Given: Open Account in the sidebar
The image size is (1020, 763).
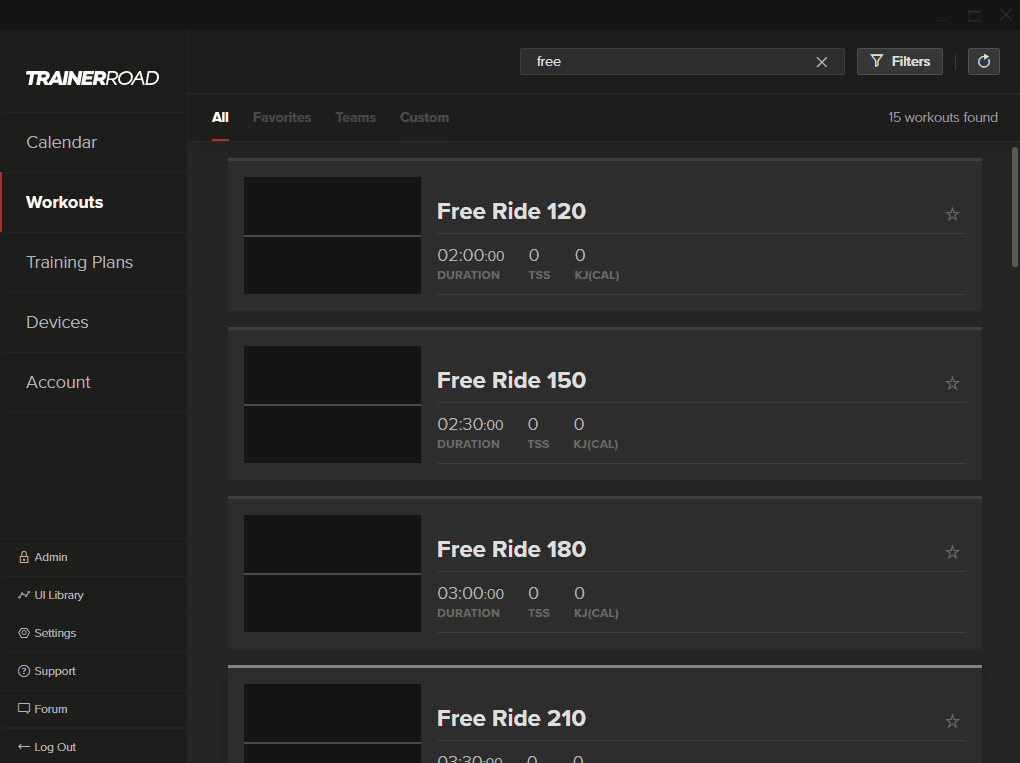Looking at the screenshot, I should [x=94, y=382].
